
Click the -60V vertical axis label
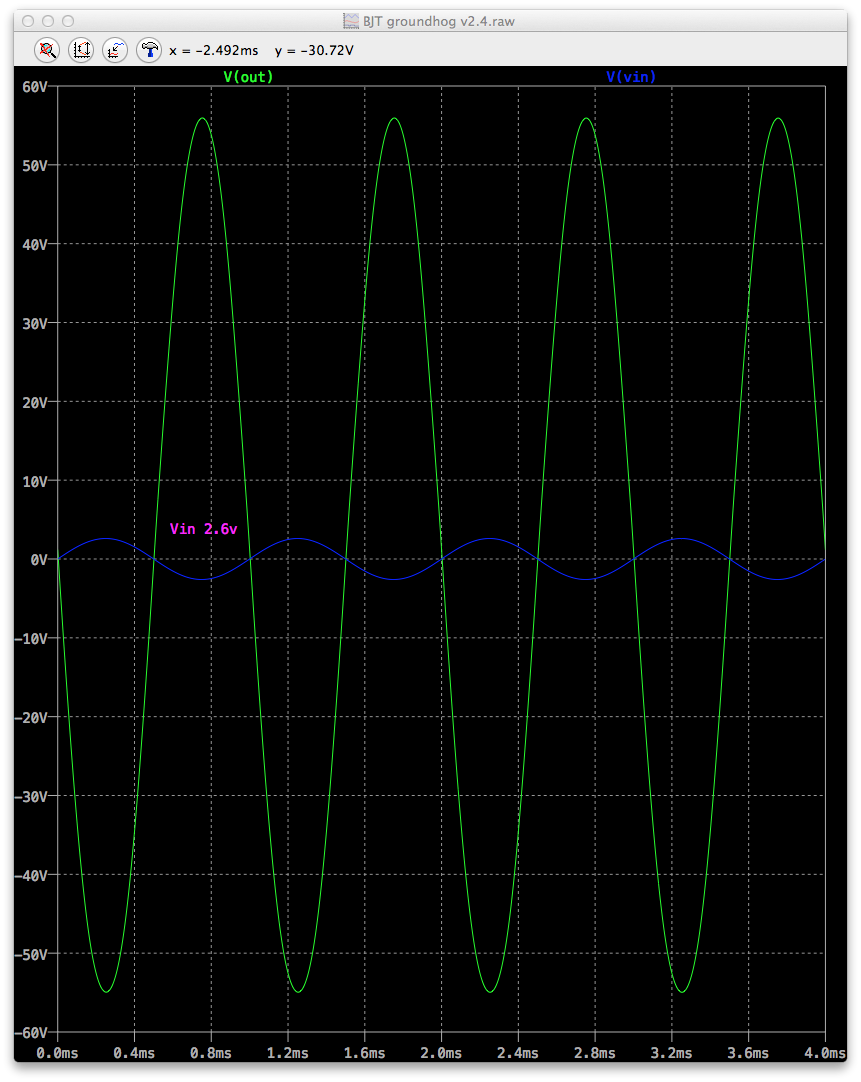click(x=31, y=1033)
